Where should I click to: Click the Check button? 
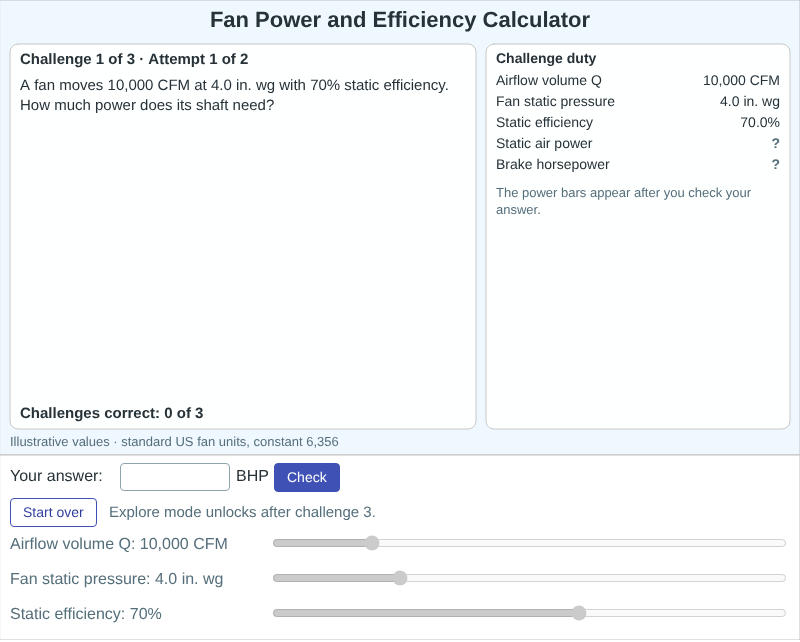point(307,477)
